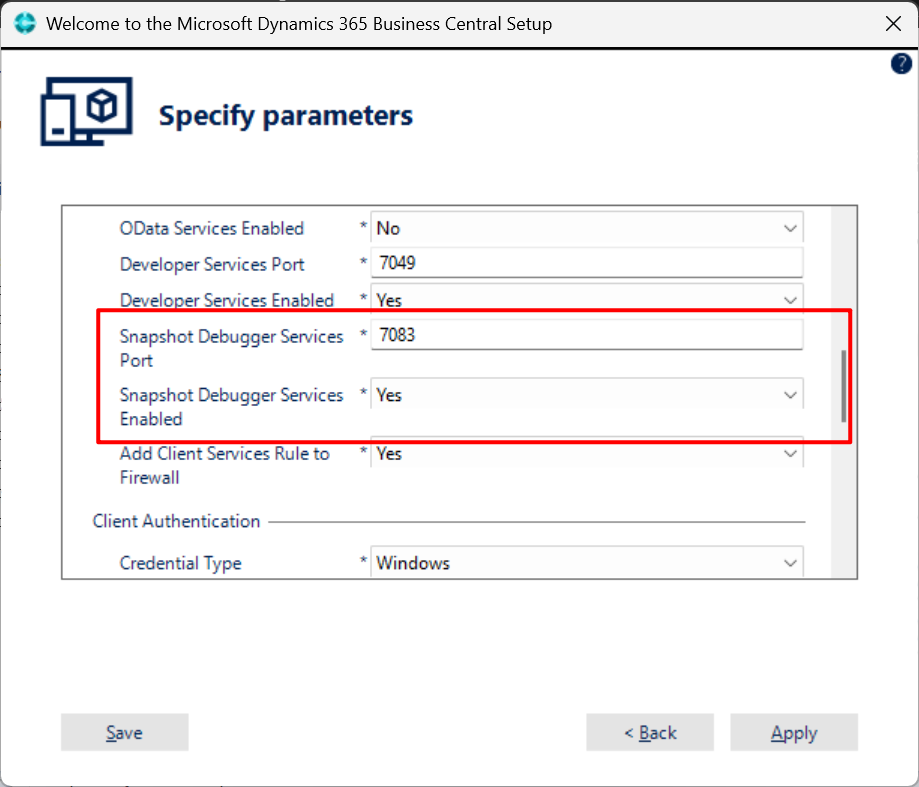Go to previous step with Back
919x787 pixels.
(x=650, y=733)
